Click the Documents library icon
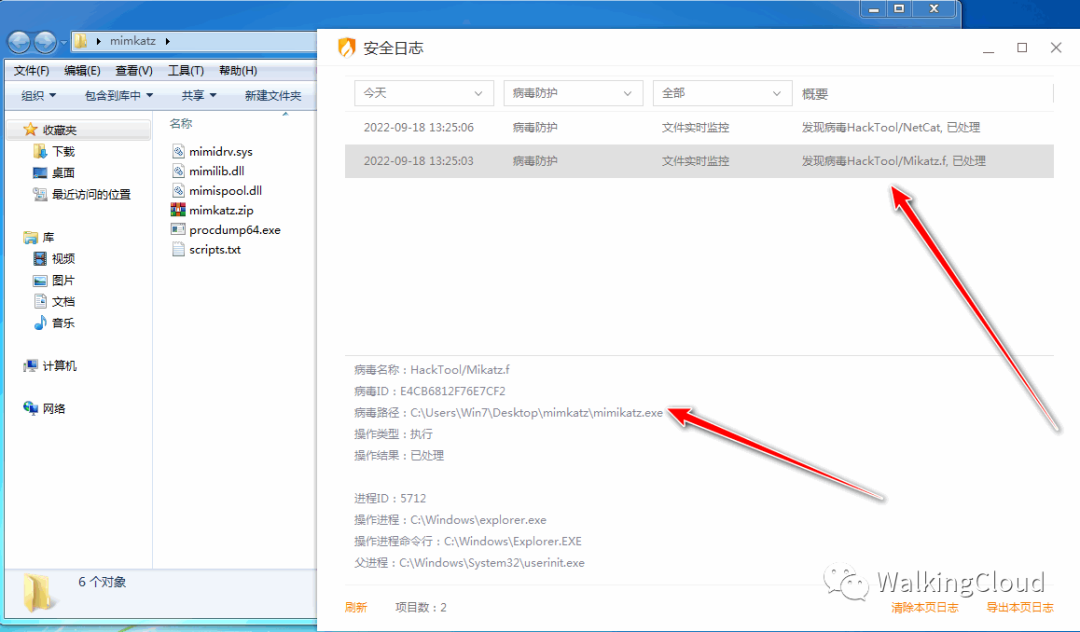This screenshot has width=1080, height=632. [x=40, y=301]
